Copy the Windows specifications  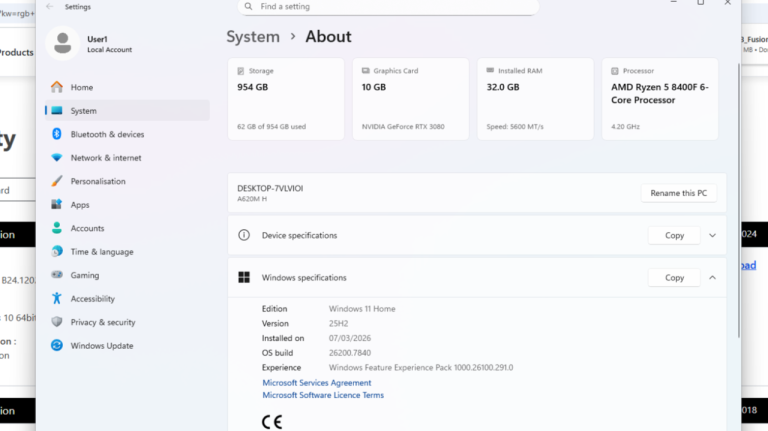coord(674,278)
